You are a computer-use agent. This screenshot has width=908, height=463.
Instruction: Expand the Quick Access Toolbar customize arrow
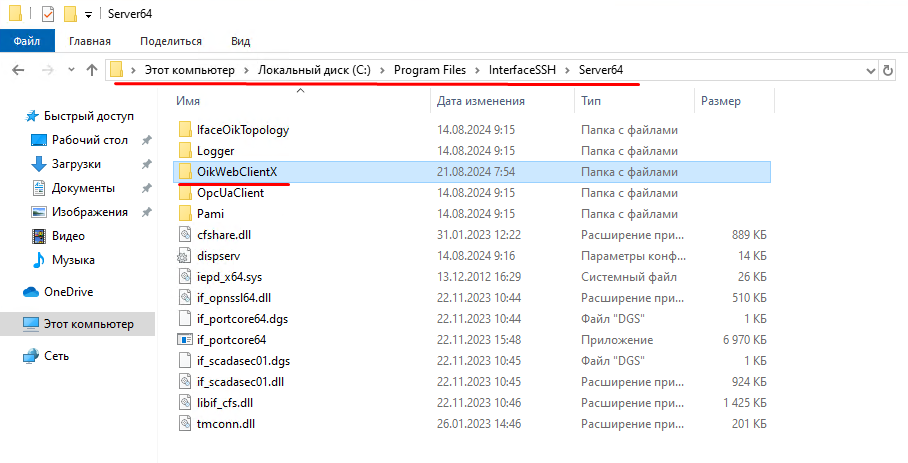click(x=88, y=14)
